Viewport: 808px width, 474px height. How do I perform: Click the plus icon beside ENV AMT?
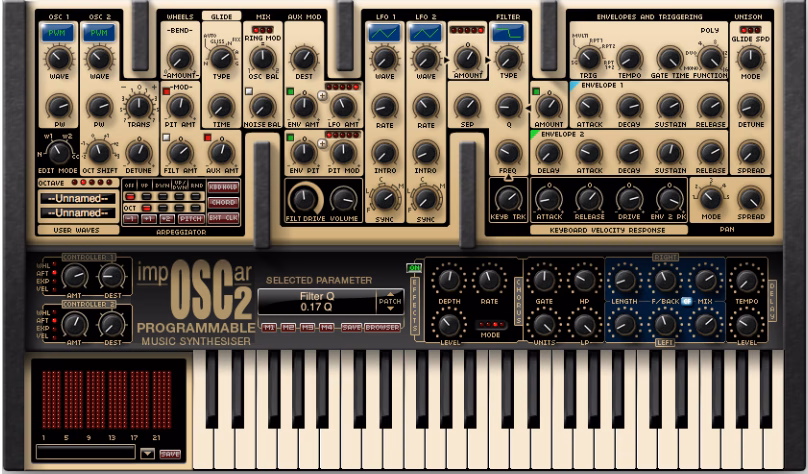[x=322, y=95]
